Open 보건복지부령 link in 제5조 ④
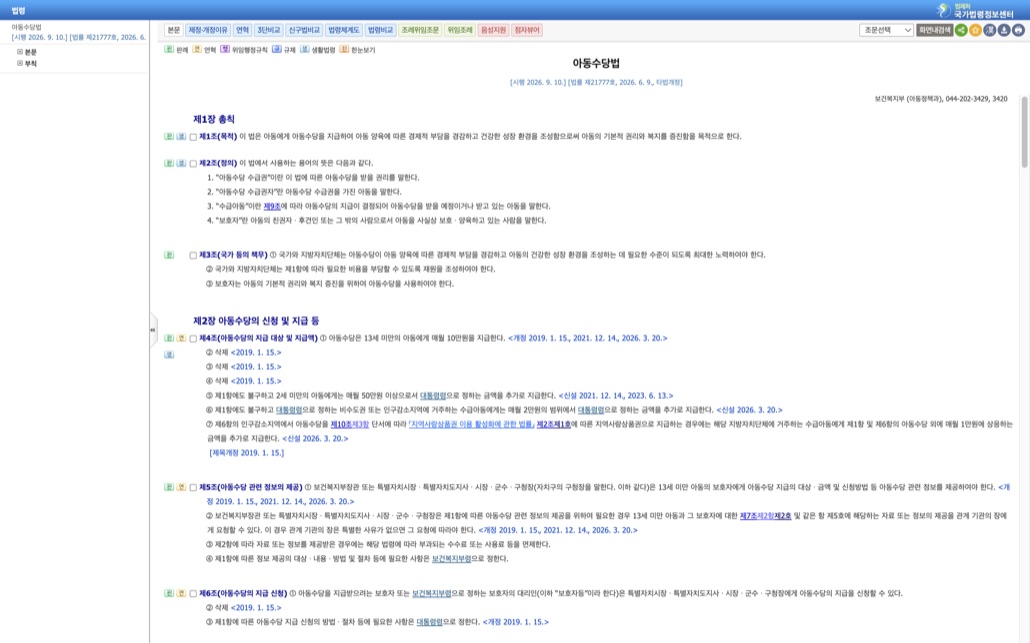The width and height of the screenshot is (1030, 643). (x=451, y=559)
